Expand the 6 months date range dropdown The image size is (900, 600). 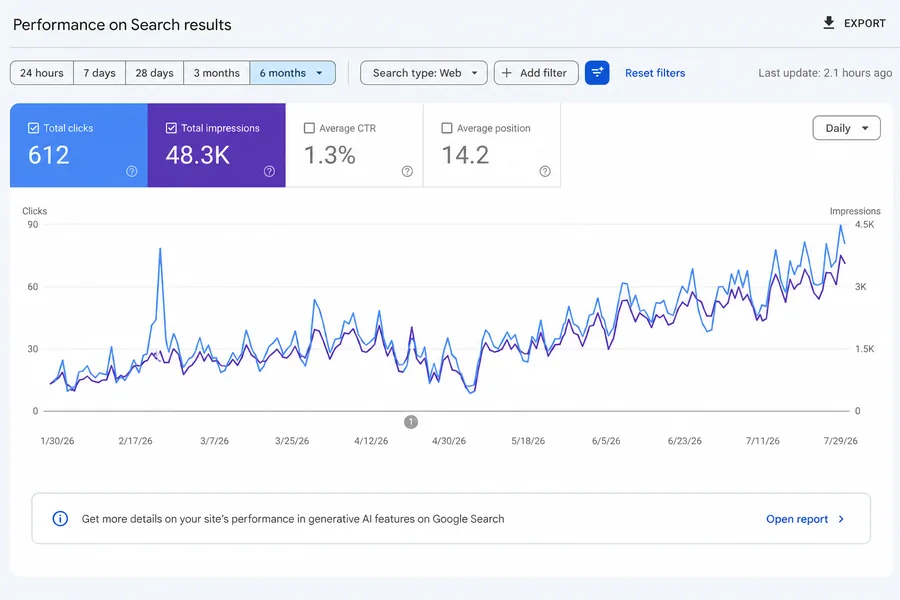[293, 73]
